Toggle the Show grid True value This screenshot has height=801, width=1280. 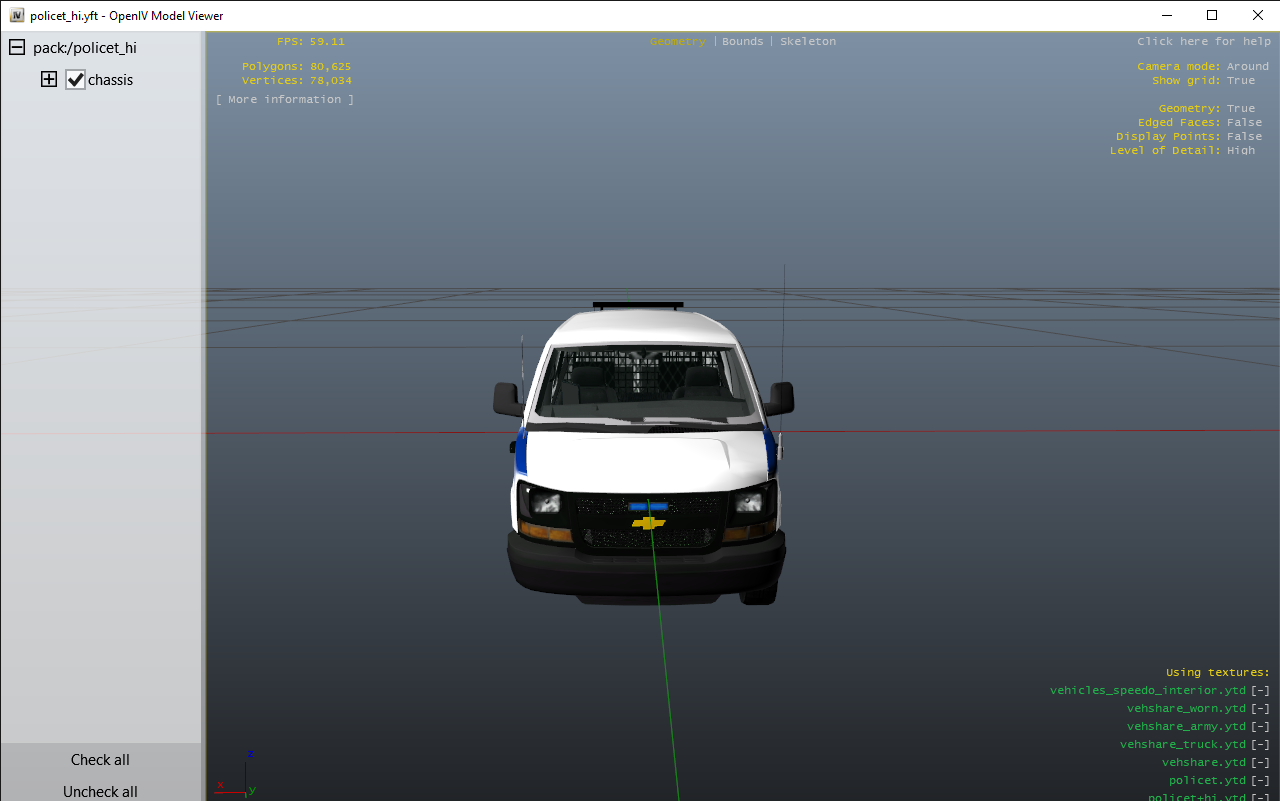click(x=1240, y=81)
